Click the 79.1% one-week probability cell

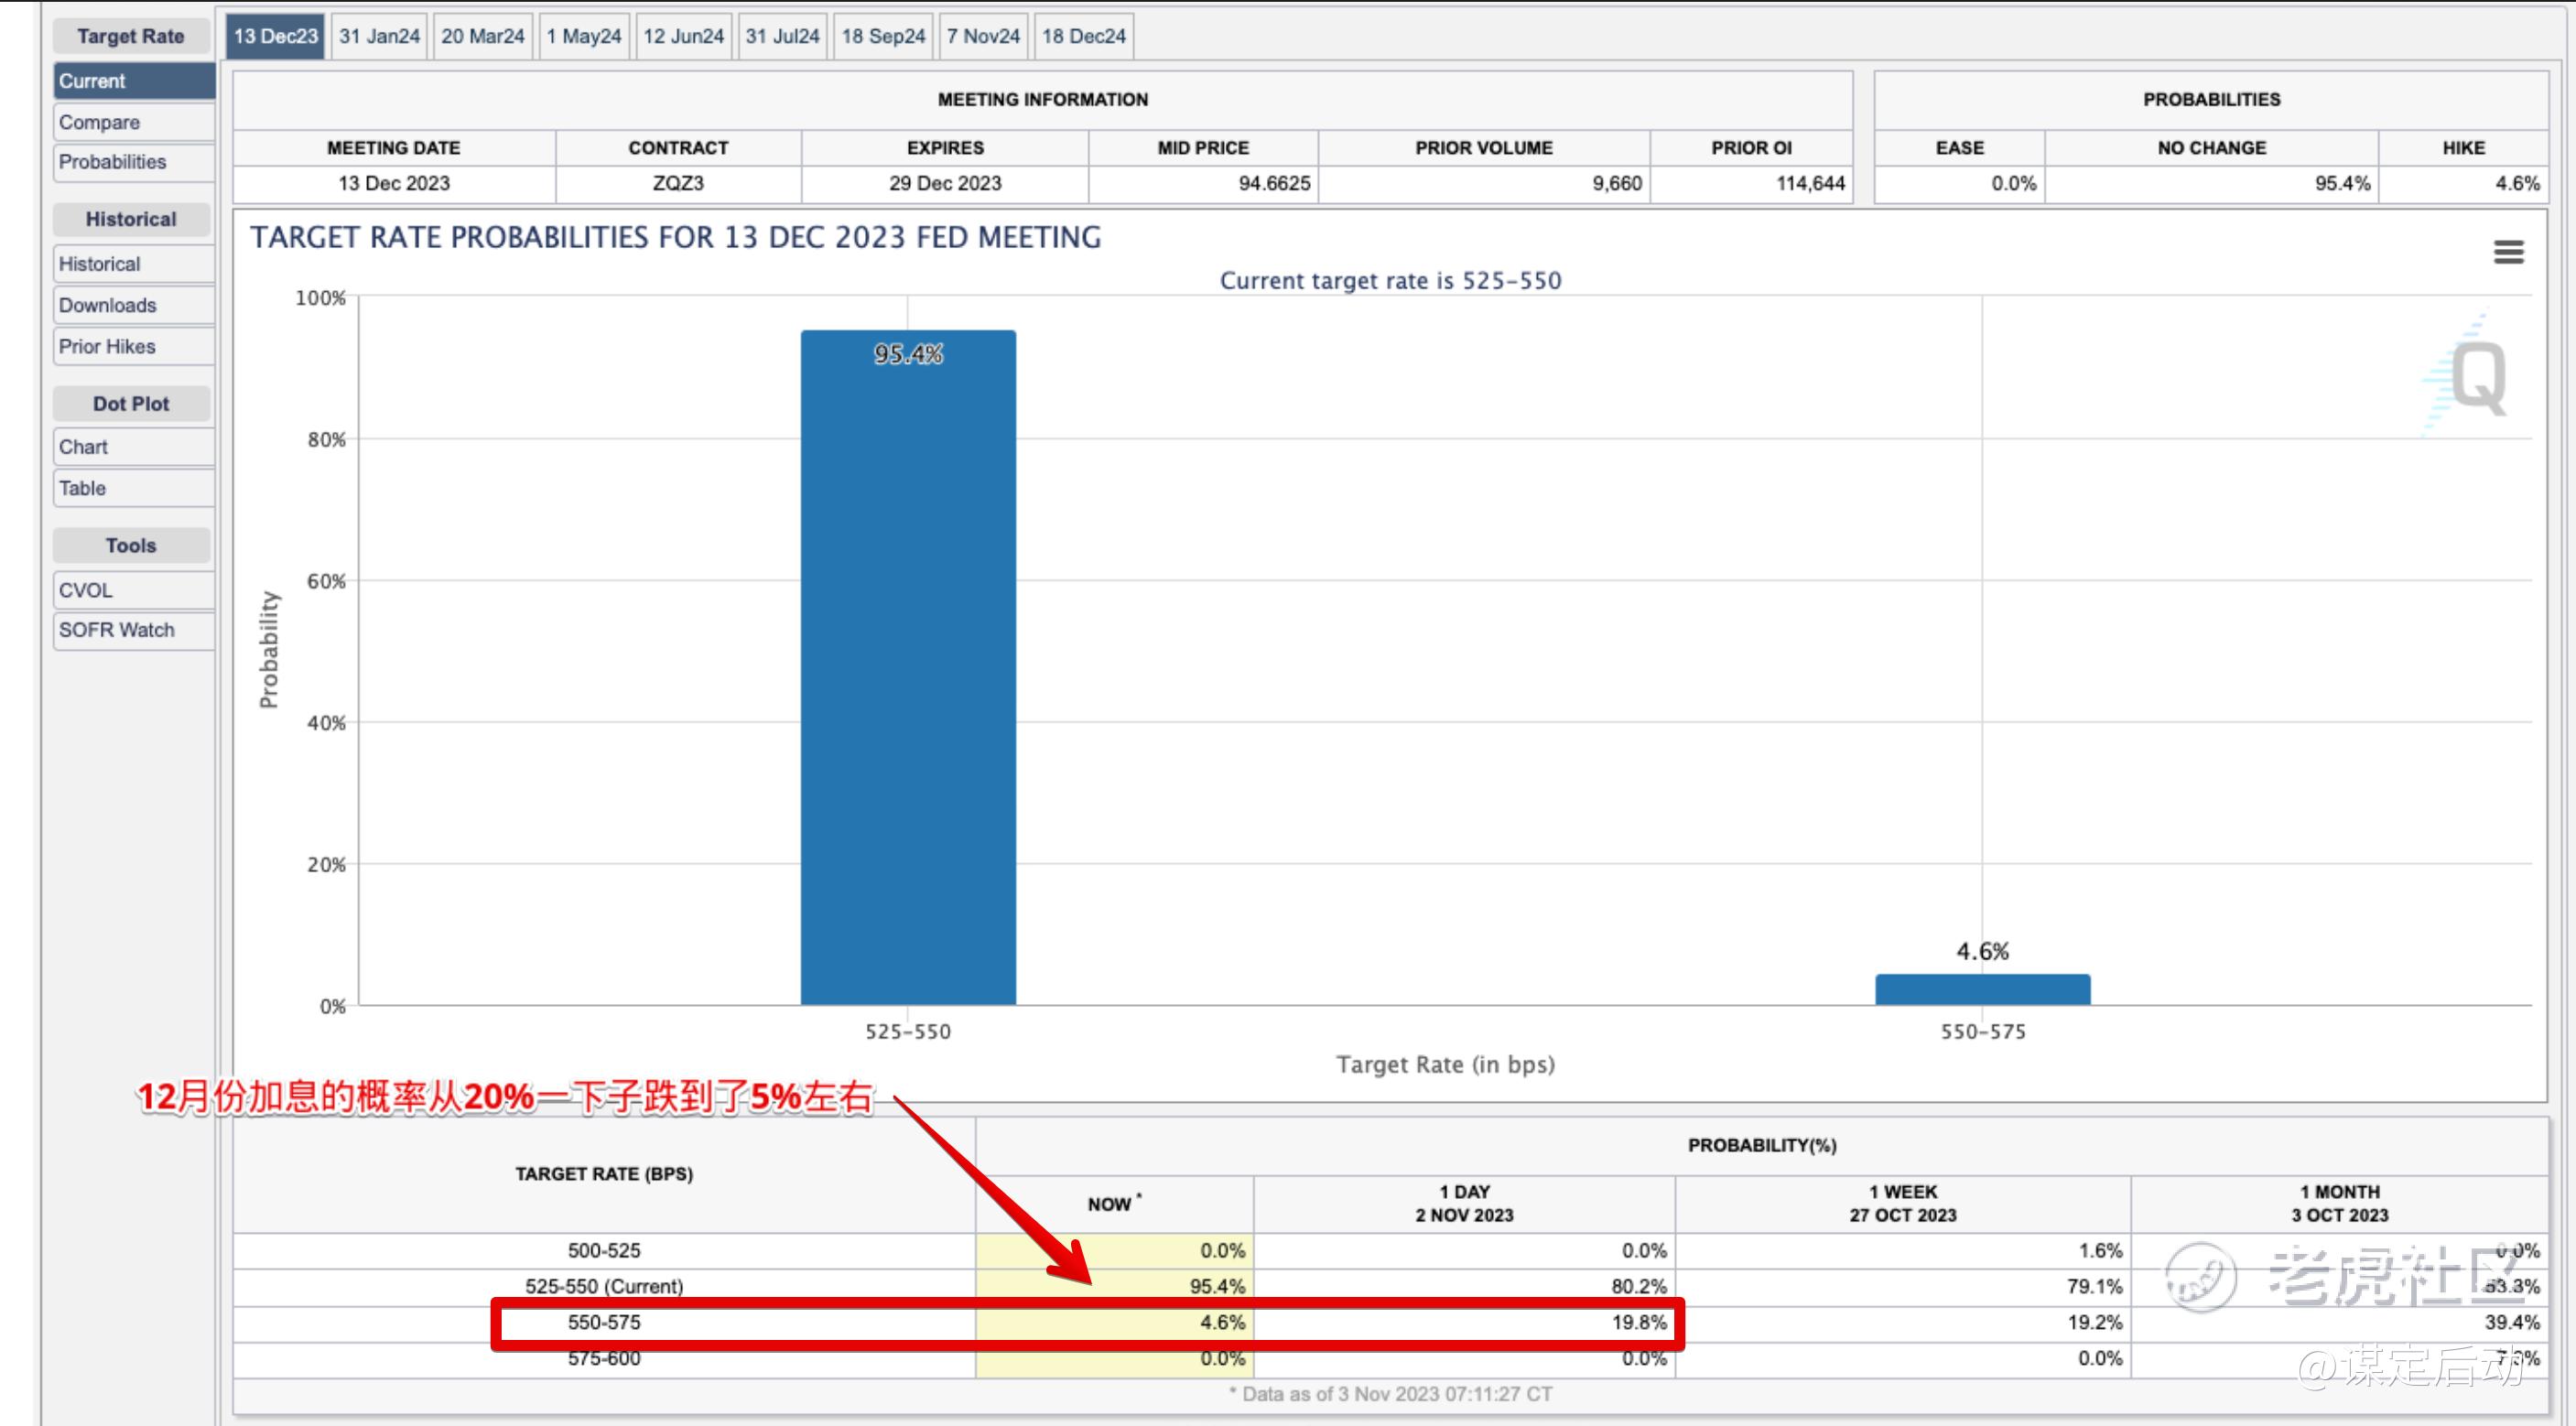pyautogui.click(x=1903, y=1287)
